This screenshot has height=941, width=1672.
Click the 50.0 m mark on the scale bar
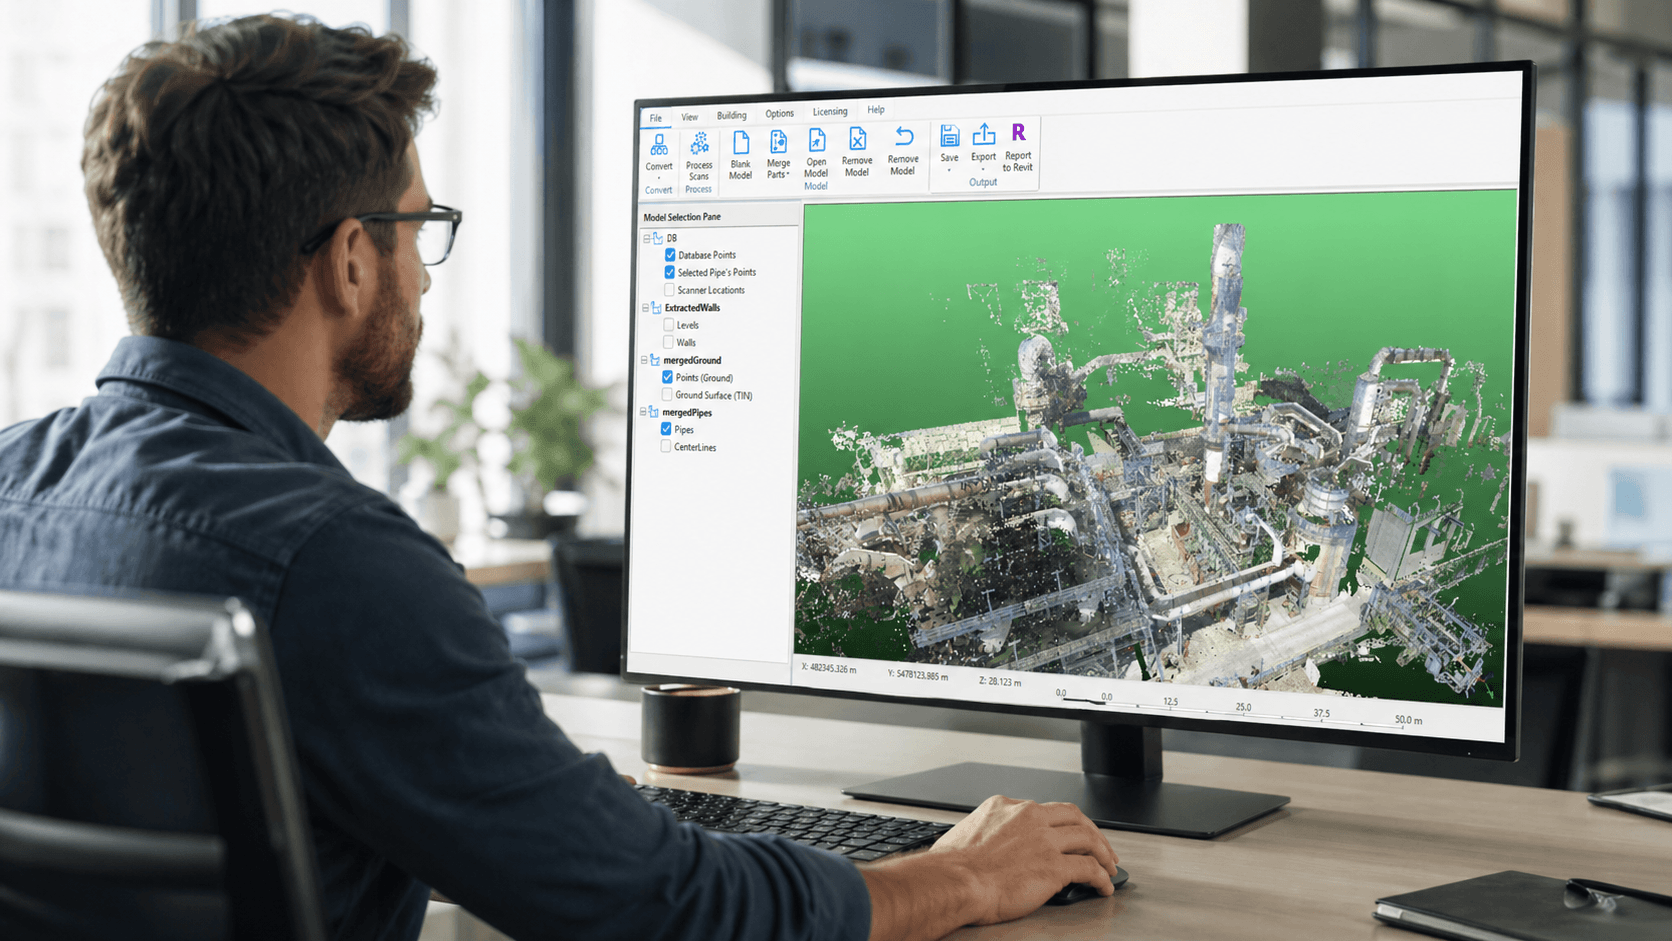(x=1408, y=720)
